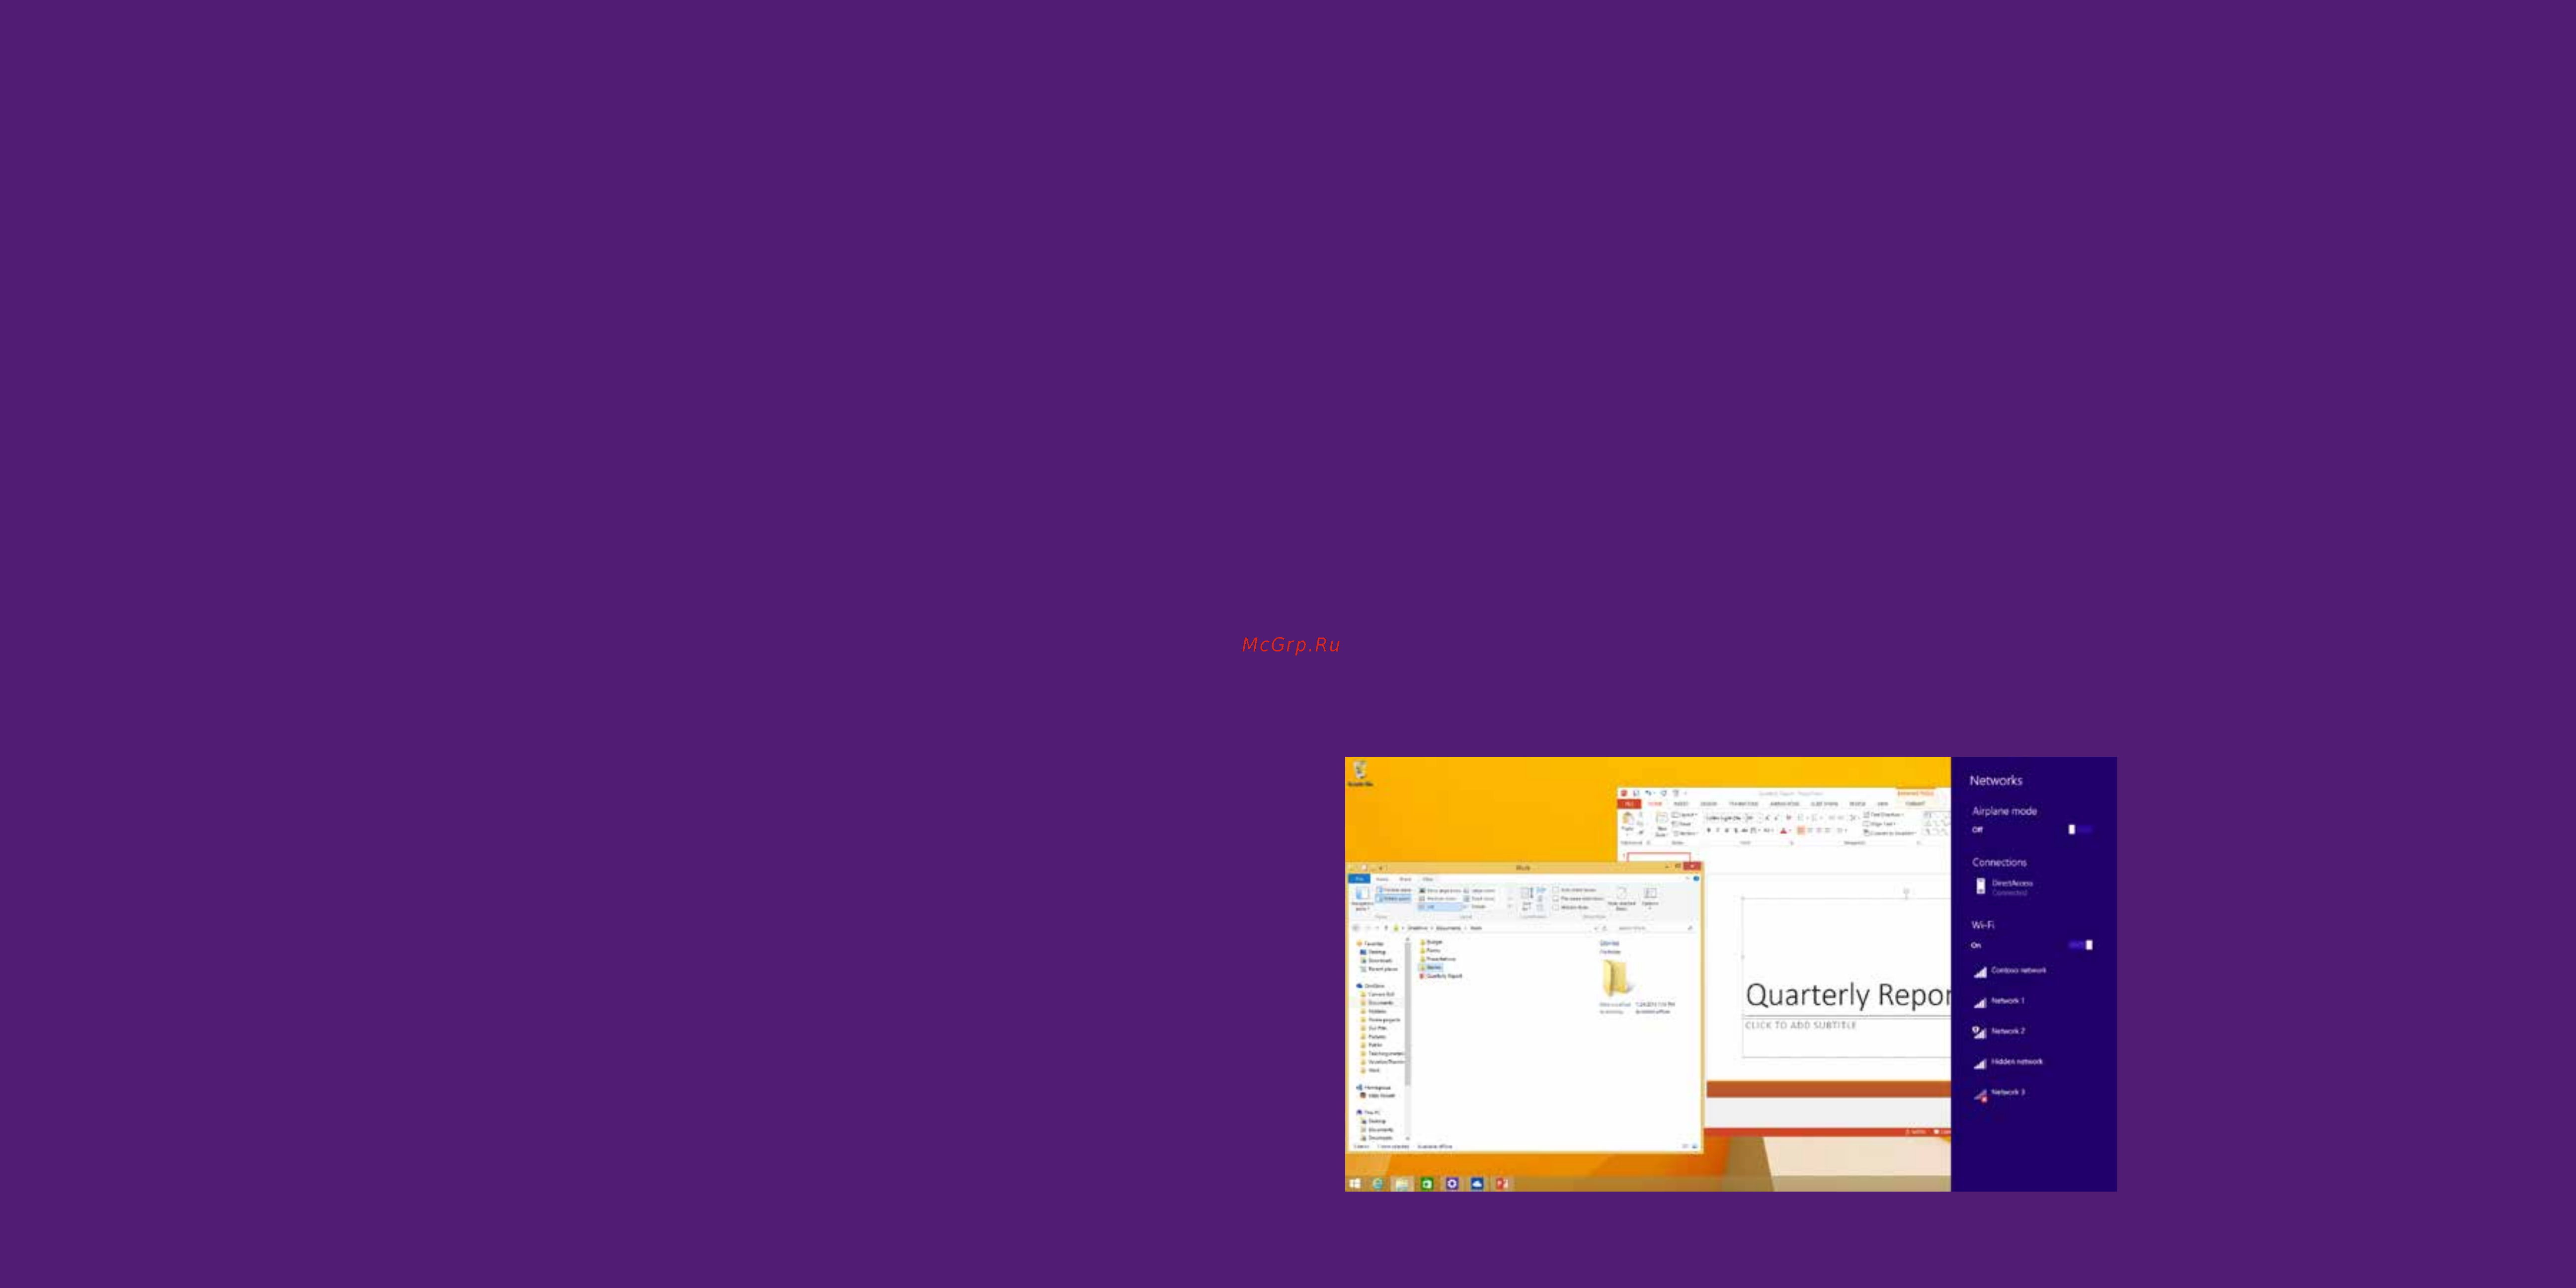Select Downloads under Favorites
Screen dimensions: 2576x1288
pyautogui.click(x=1377, y=961)
